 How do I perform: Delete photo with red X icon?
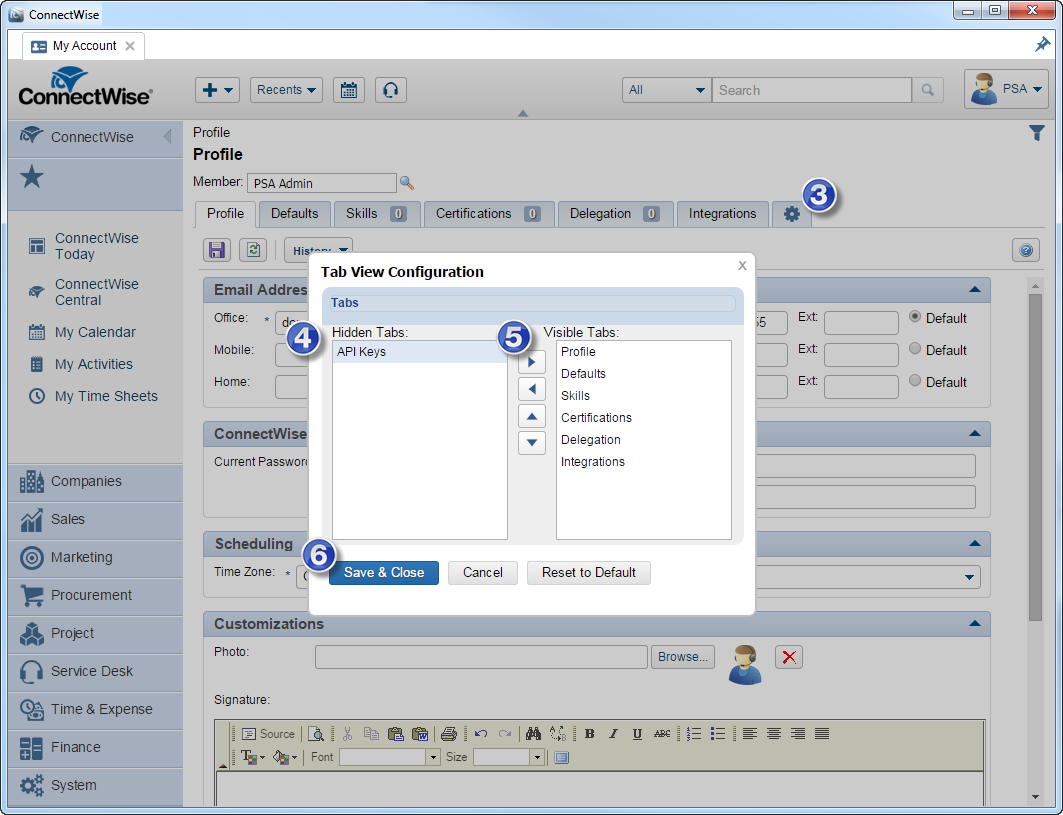pyautogui.click(x=789, y=657)
